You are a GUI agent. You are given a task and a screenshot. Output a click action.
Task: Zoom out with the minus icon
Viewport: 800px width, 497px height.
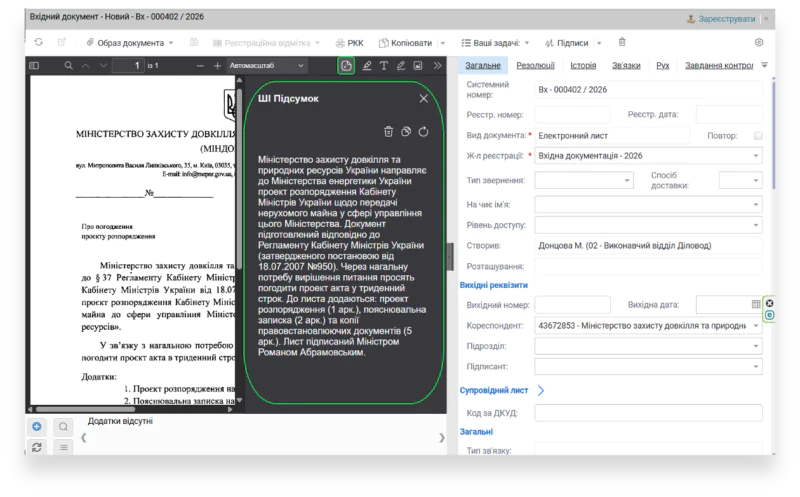(x=200, y=65)
